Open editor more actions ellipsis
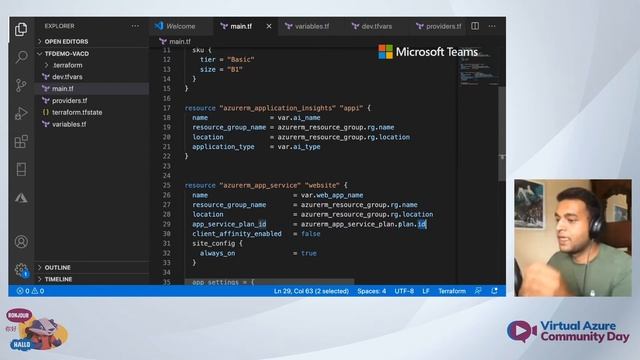The height and width of the screenshot is (360, 640). (x=492, y=26)
